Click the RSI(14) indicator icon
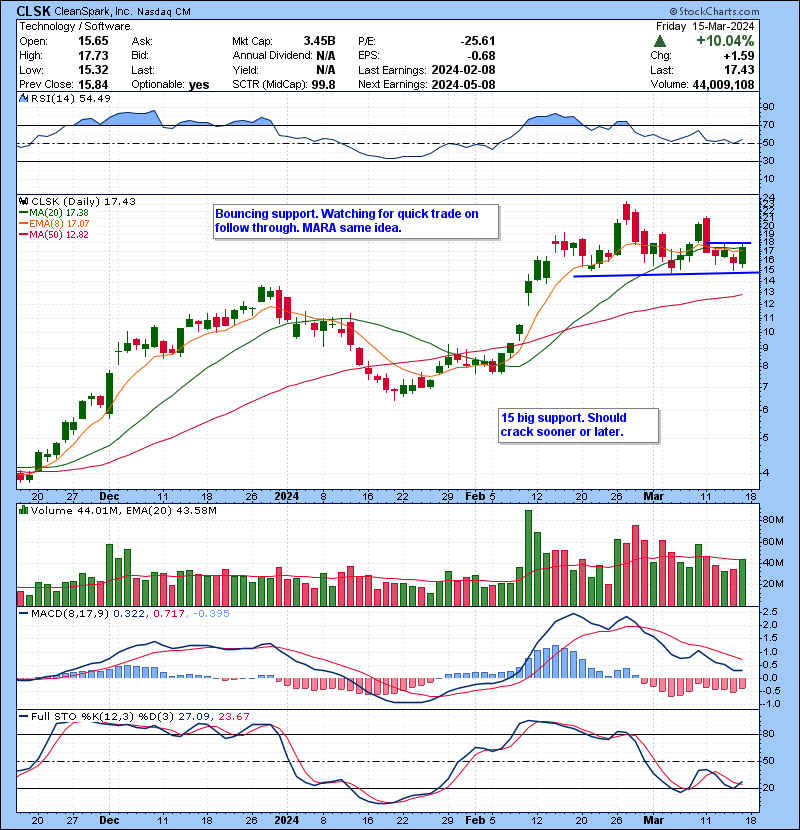 (x=23, y=98)
